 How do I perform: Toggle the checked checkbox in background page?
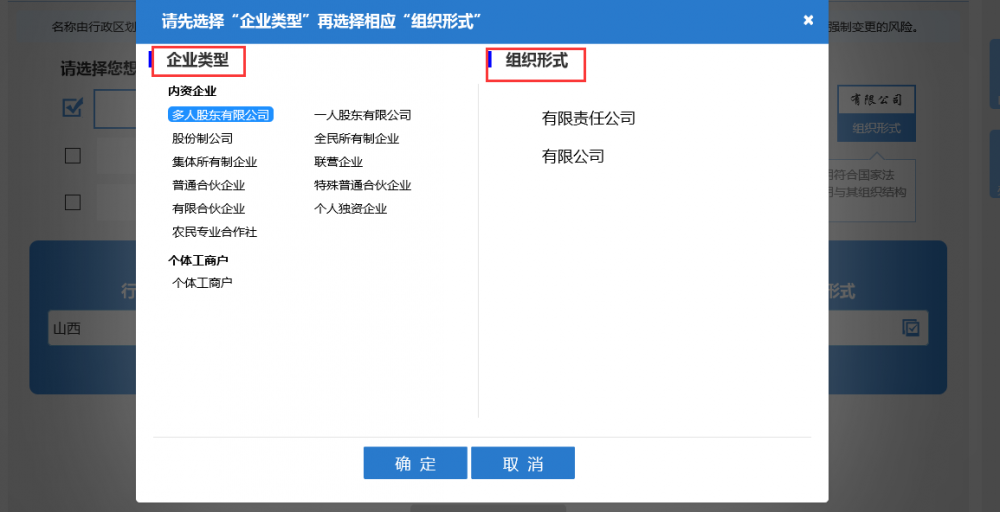click(x=73, y=108)
